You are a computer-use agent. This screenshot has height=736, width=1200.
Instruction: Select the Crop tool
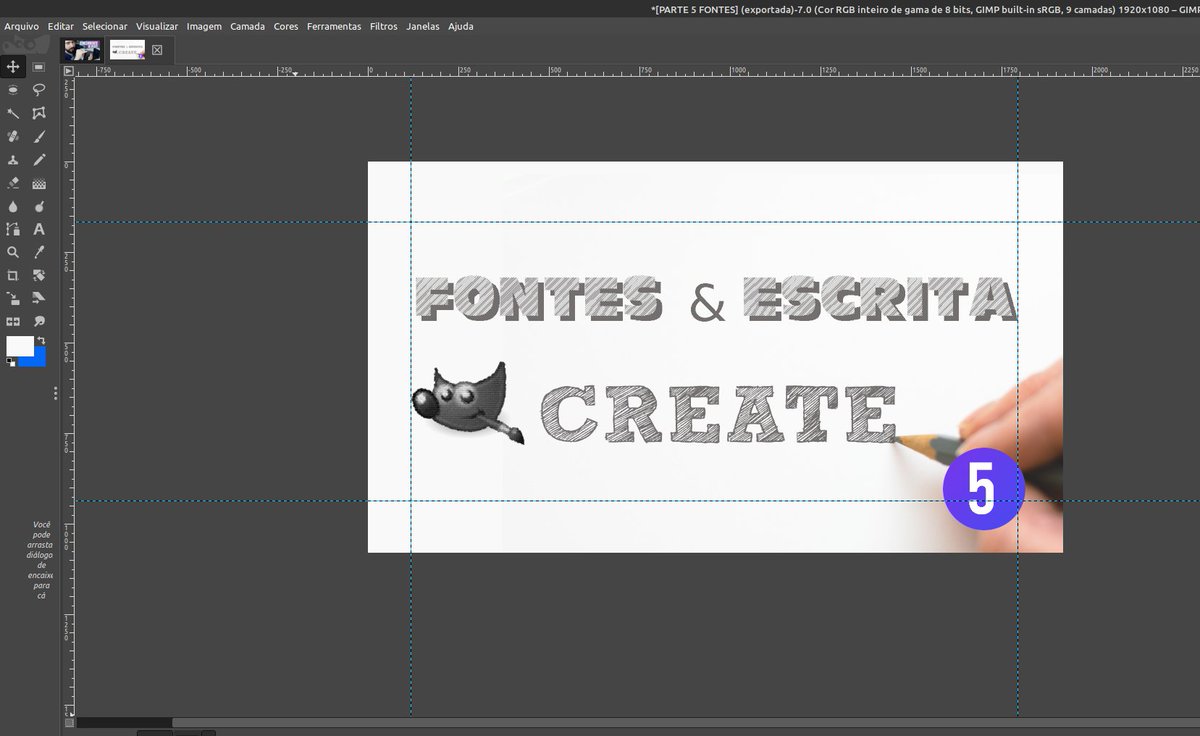tap(13, 275)
